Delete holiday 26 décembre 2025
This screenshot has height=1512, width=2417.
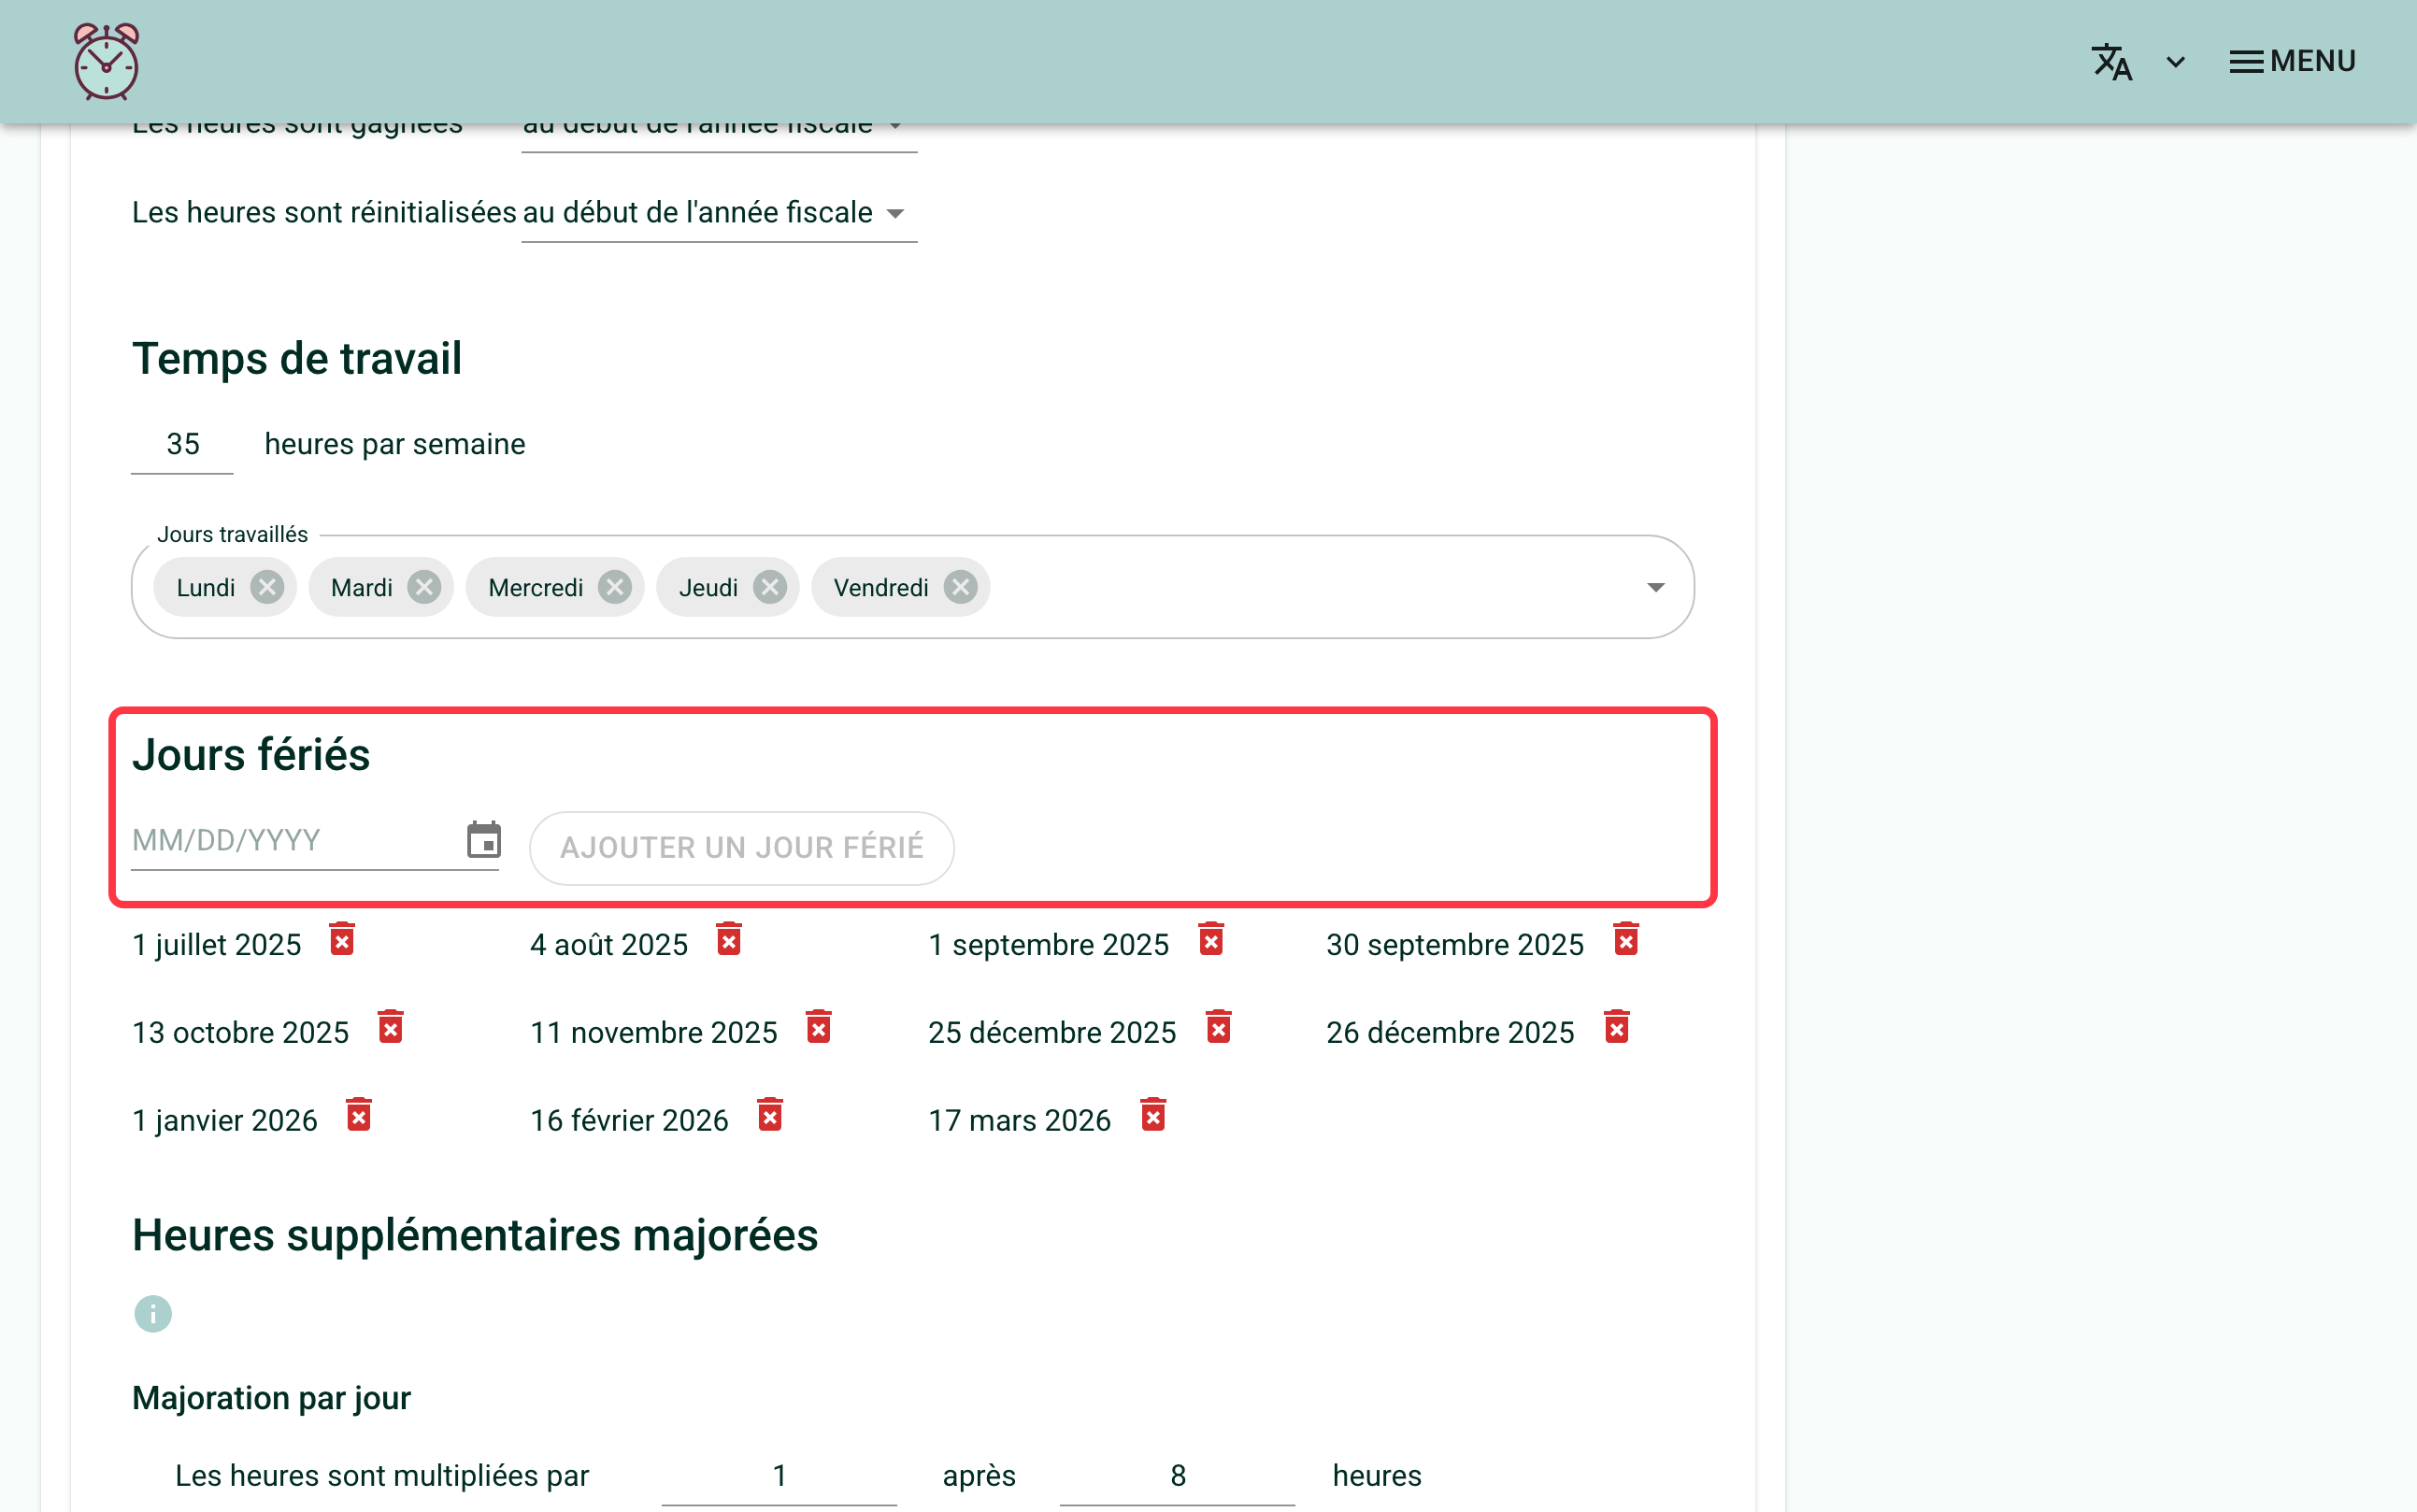pyautogui.click(x=1616, y=1028)
